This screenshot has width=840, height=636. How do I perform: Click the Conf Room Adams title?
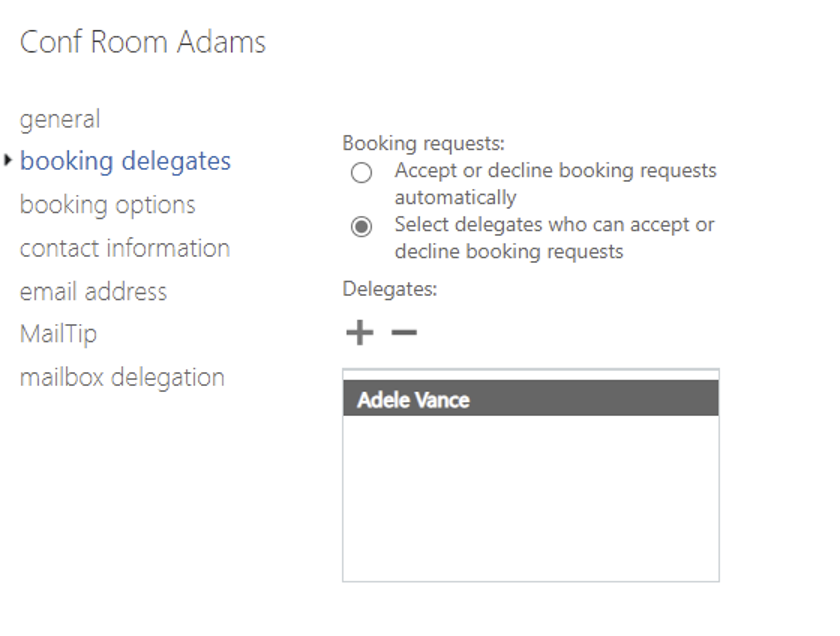142,42
